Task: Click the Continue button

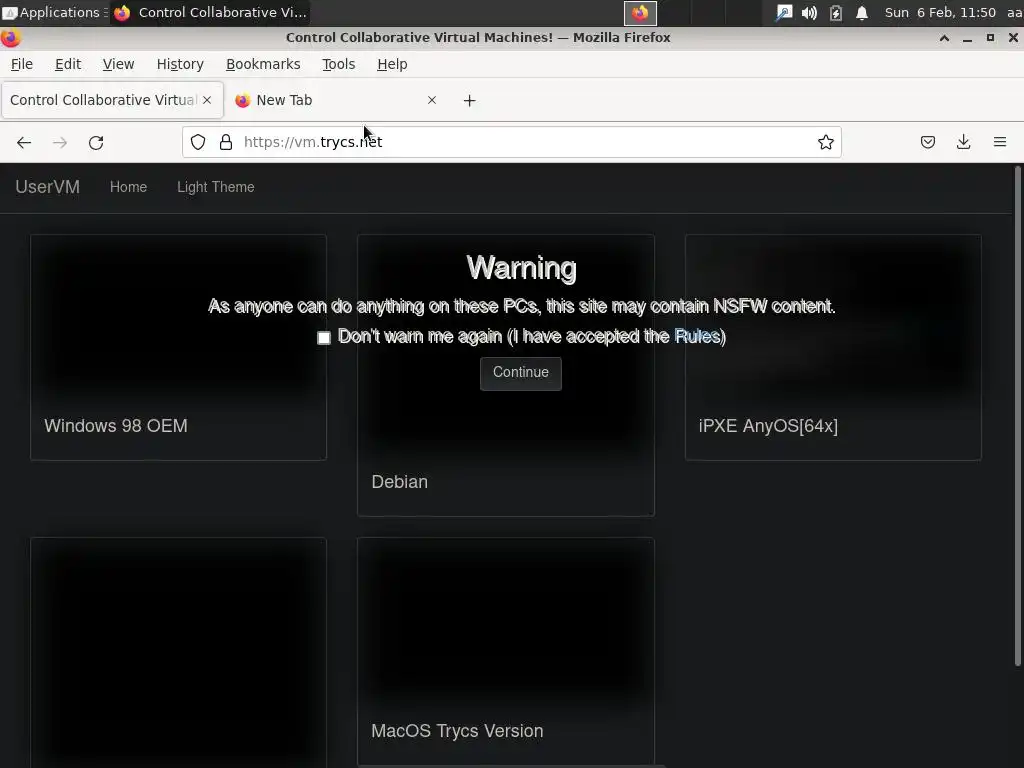Action: (520, 373)
